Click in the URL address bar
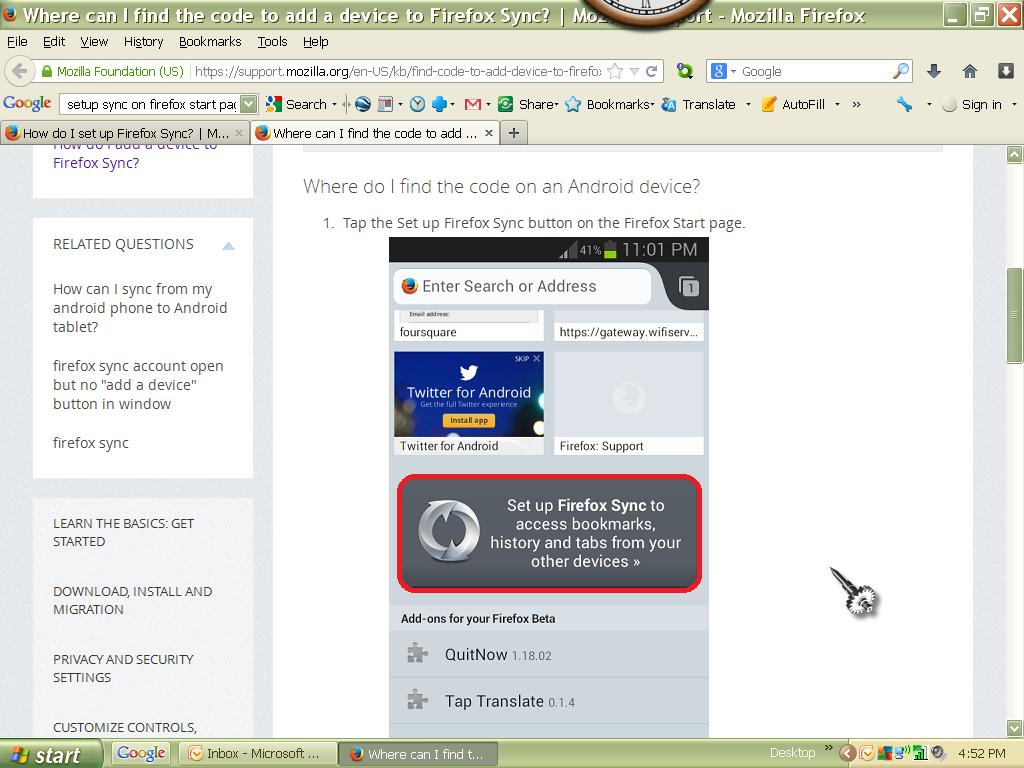Image resolution: width=1024 pixels, height=768 pixels. 397,71
